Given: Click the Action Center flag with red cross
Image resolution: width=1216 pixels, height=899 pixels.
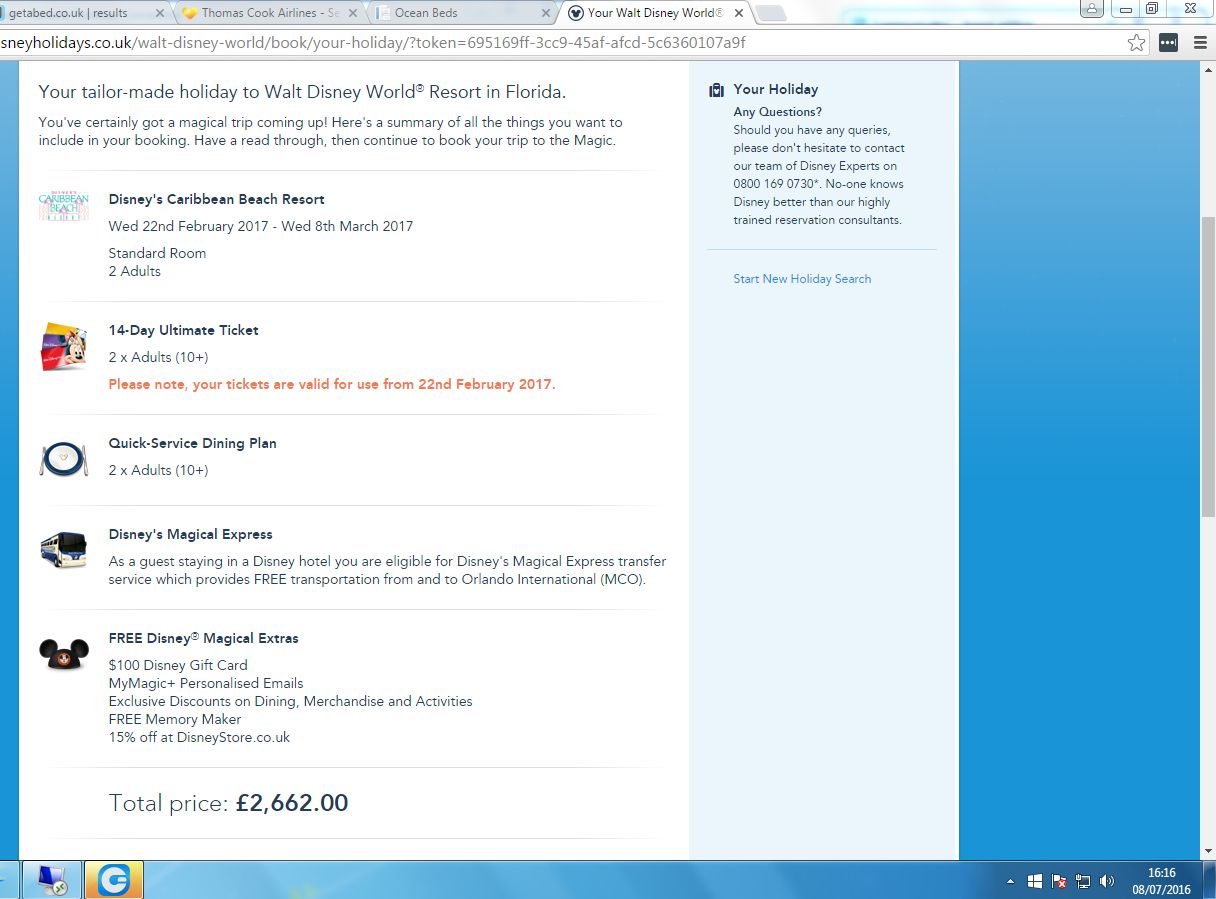Looking at the screenshot, I should [1059, 881].
